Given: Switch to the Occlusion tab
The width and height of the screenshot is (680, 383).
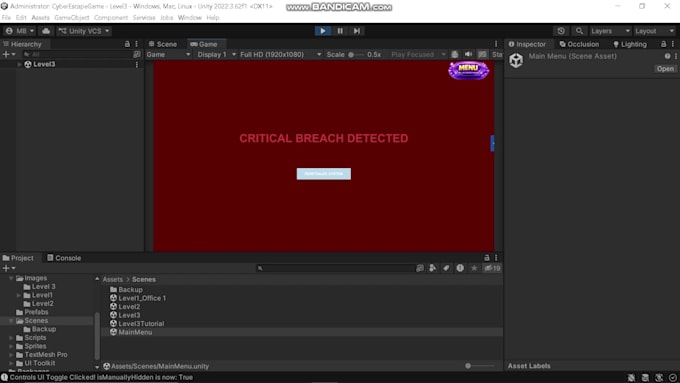Looking at the screenshot, I should [579, 44].
